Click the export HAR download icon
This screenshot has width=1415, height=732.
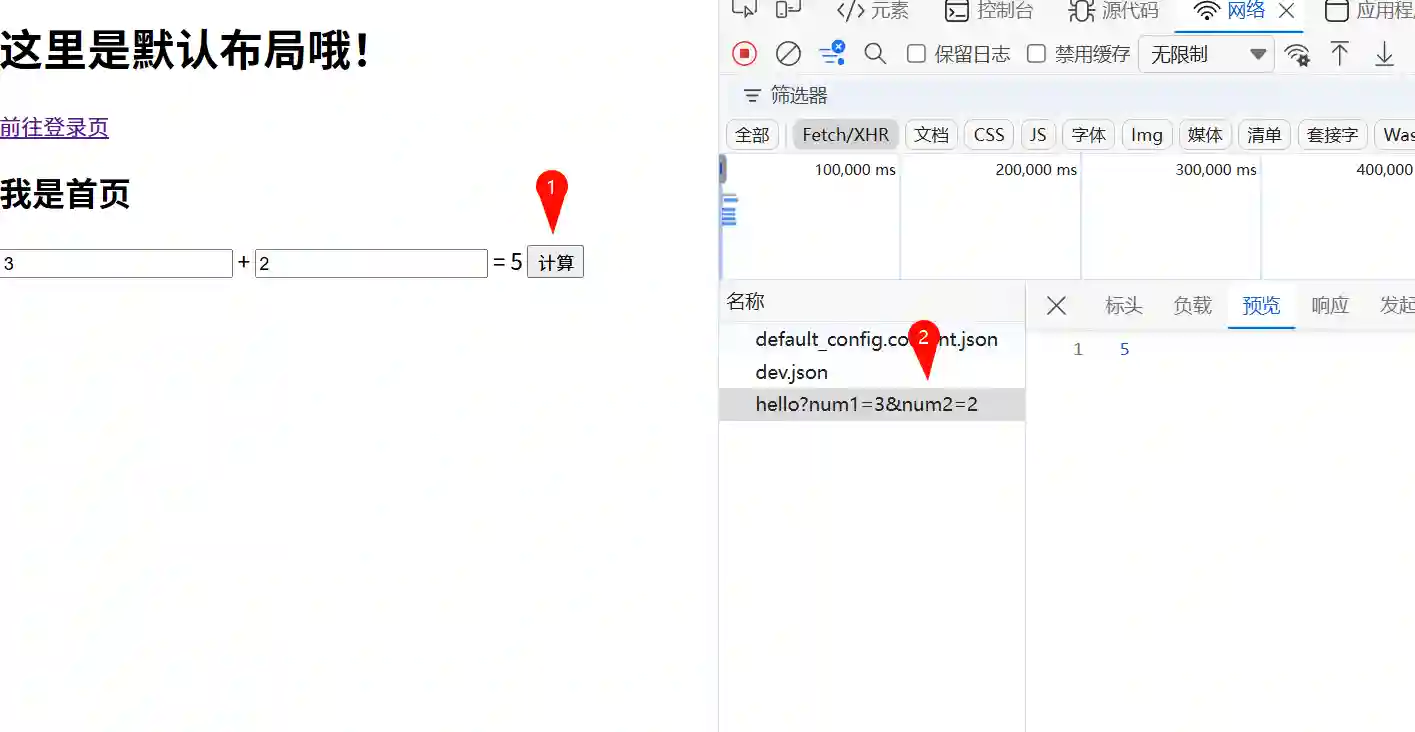coord(1384,54)
